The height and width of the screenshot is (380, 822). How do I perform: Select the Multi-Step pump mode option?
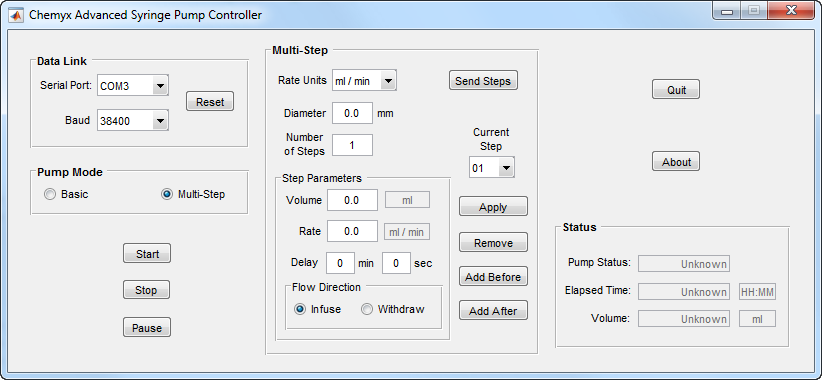[x=194, y=194]
